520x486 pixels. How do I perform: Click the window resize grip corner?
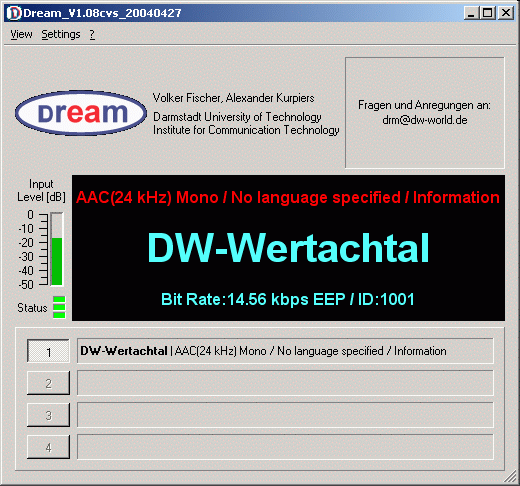(x=510, y=477)
